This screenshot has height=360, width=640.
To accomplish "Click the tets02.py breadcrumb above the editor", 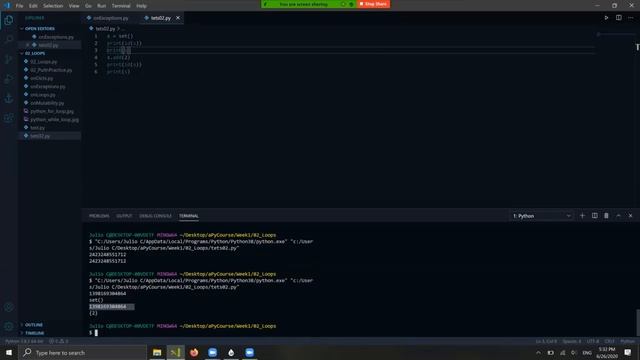I will (105, 29).
